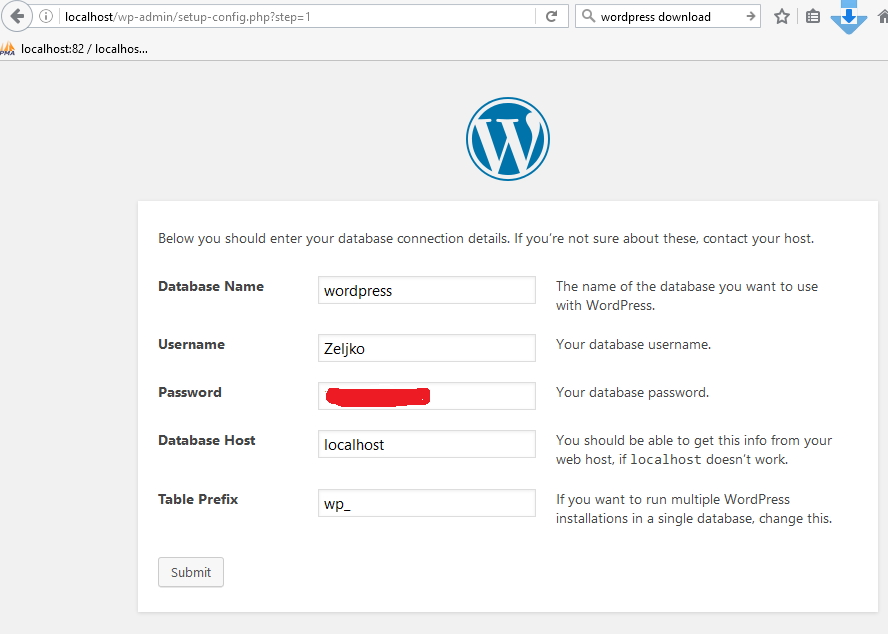
Task: Edit the Username field containing Zeljko
Action: pos(426,348)
